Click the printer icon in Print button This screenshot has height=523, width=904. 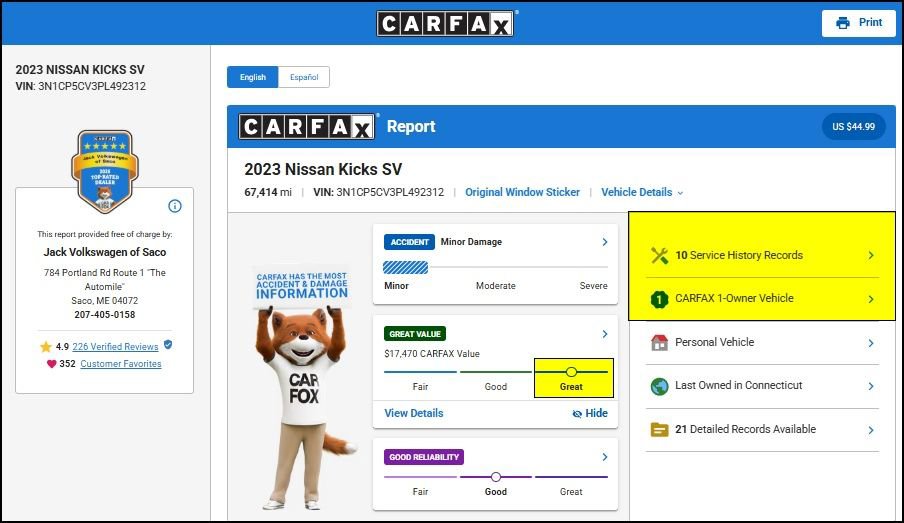pos(843,22)
